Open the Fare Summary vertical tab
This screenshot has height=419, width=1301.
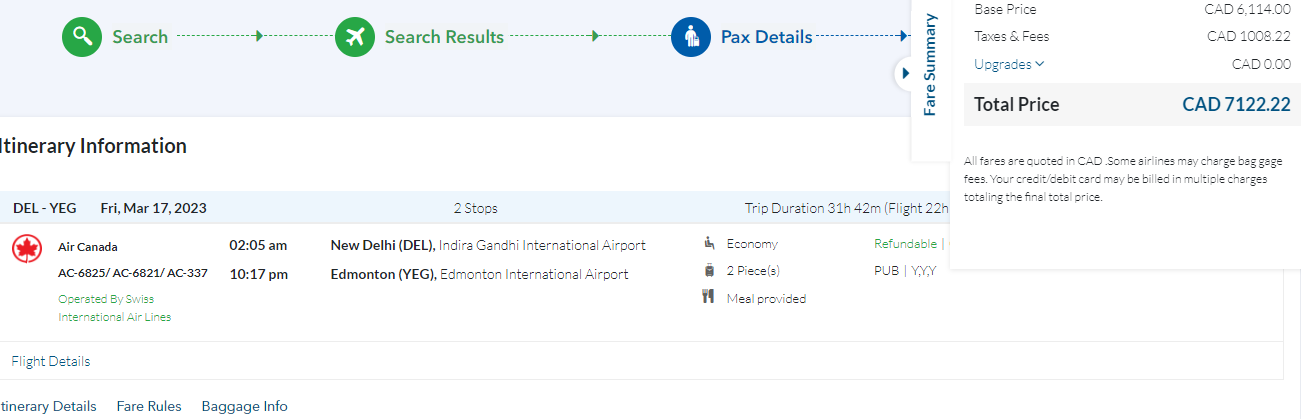pos(930,65)
